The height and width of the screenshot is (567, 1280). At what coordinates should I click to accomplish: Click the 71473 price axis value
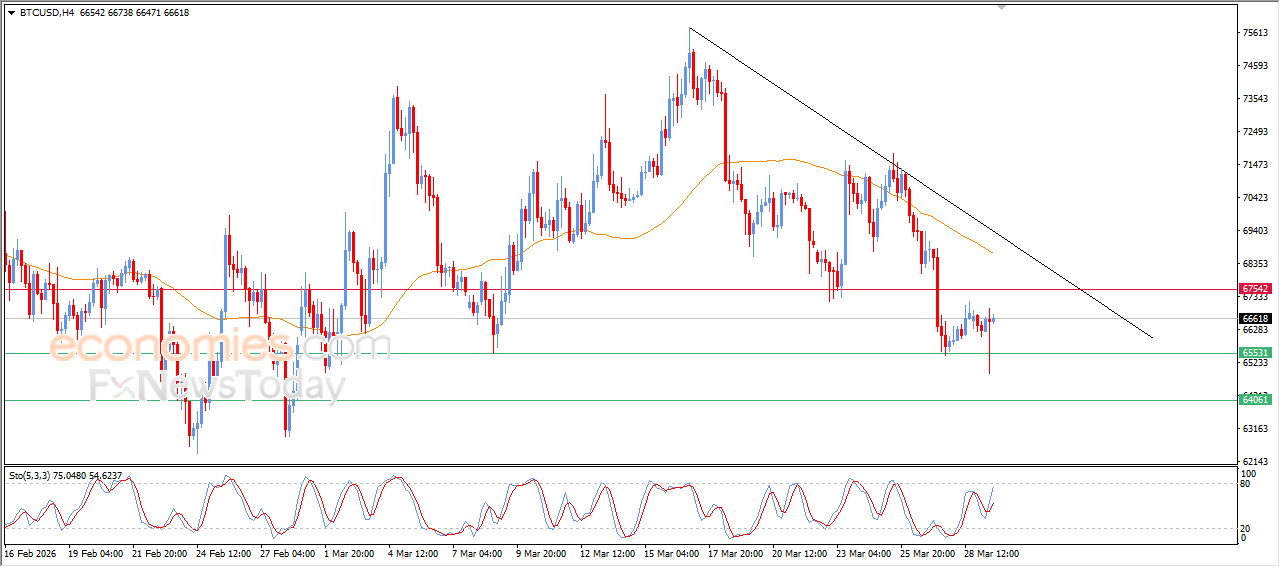[x=1255, y=165]
